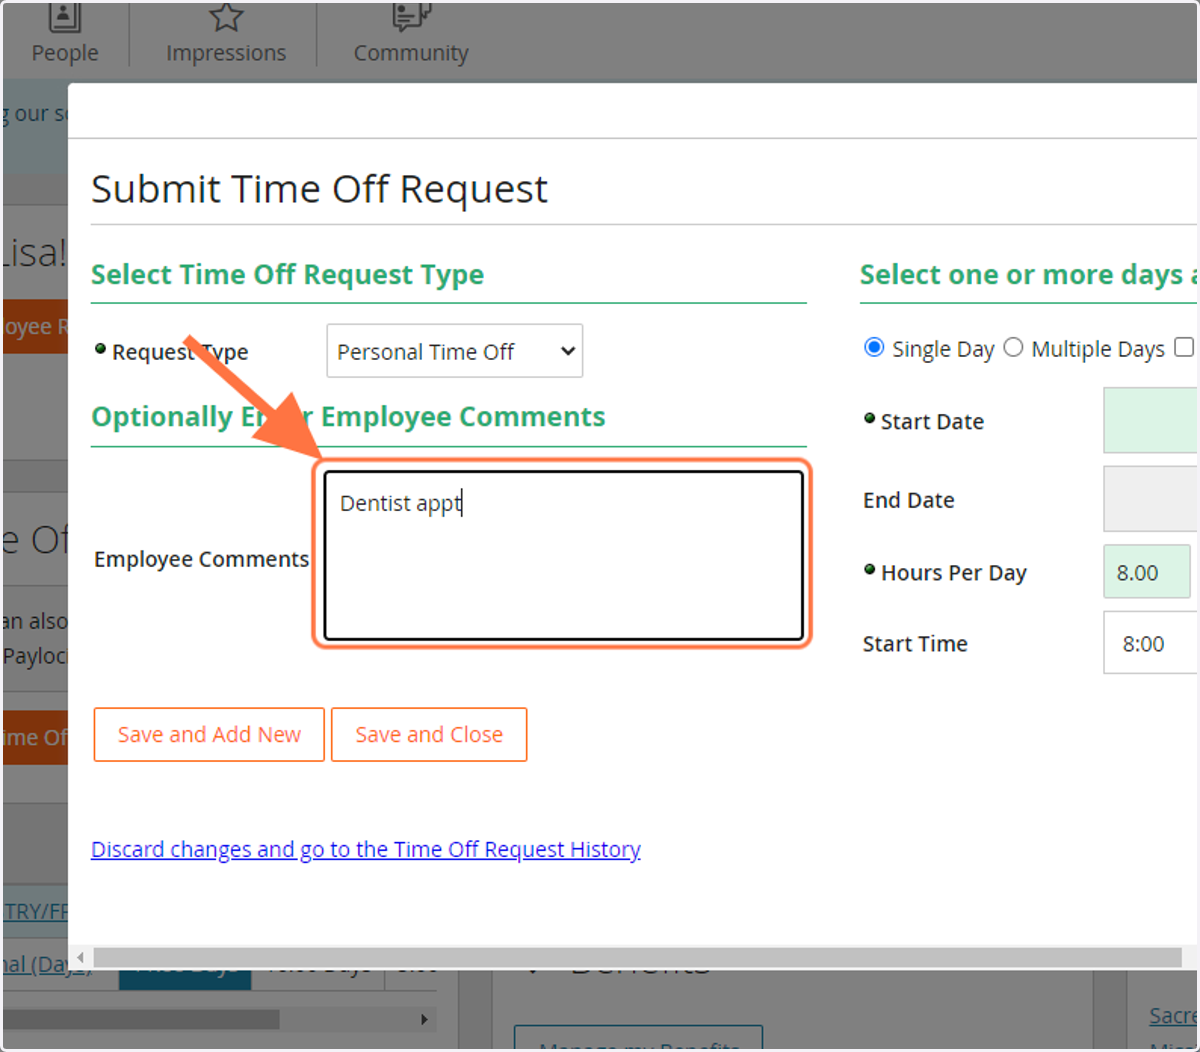Click Save and Add New button
The height and width of the screenshot is (1052, 1200).
click(209, 735)
